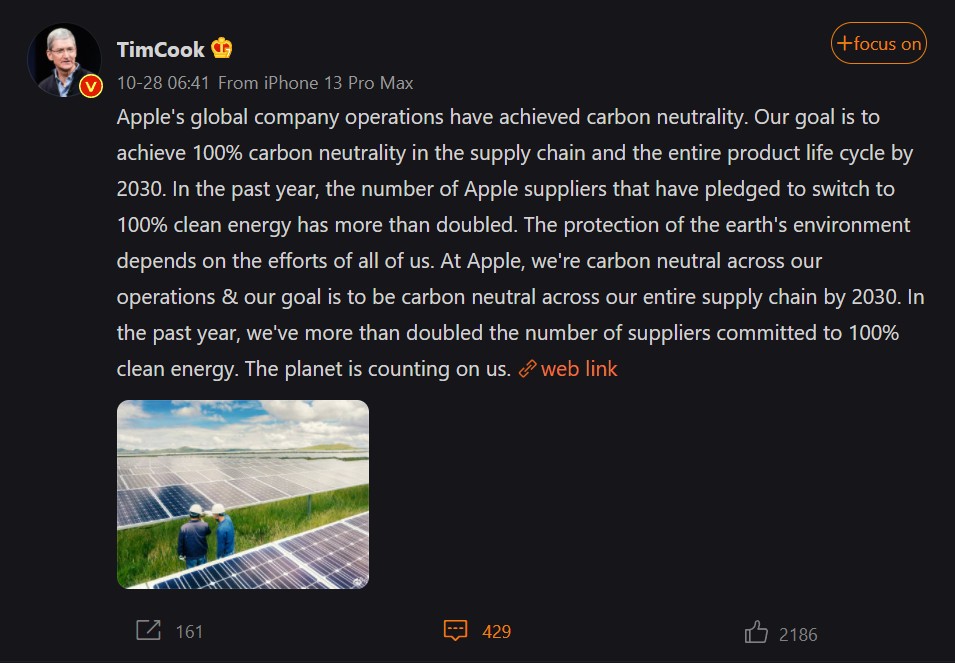Screen dimensions: 955x663
Task: Click the From iPhone 13 Pro Max source link
Action: [316, 84]
